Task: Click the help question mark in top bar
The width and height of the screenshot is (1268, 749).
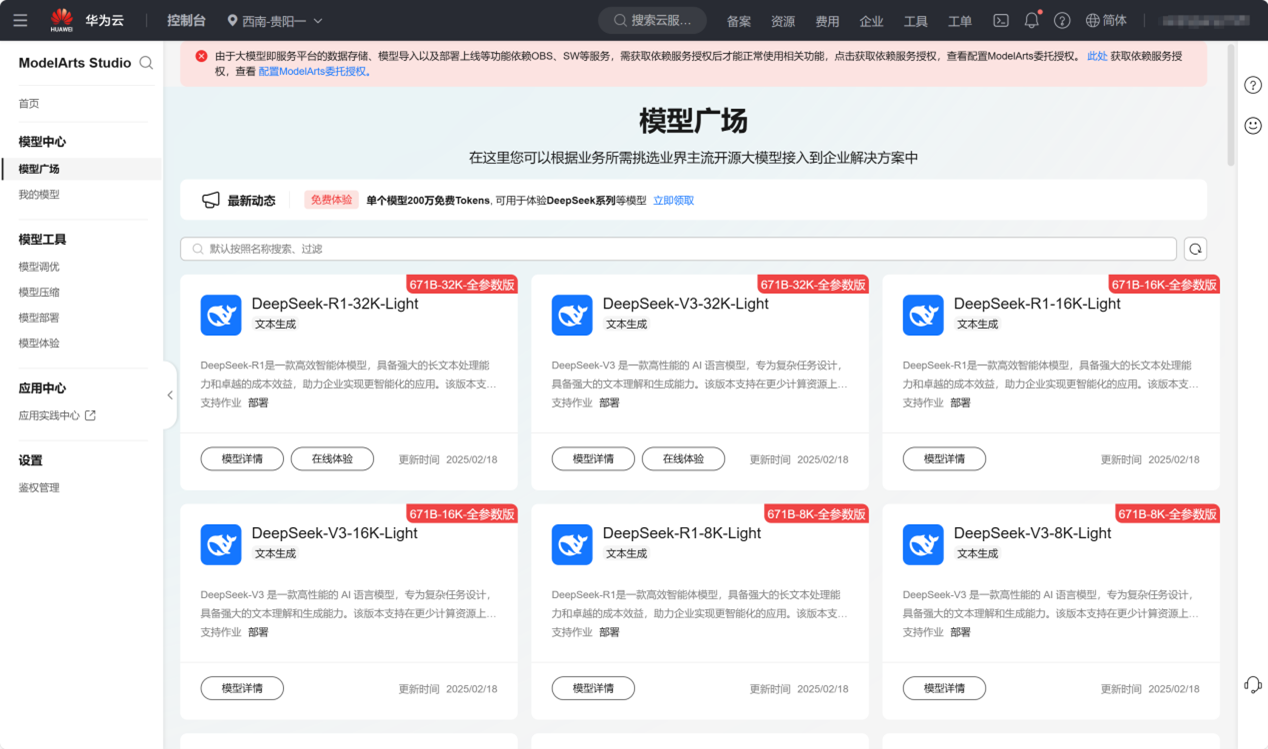Action: tap(1062, 20)
